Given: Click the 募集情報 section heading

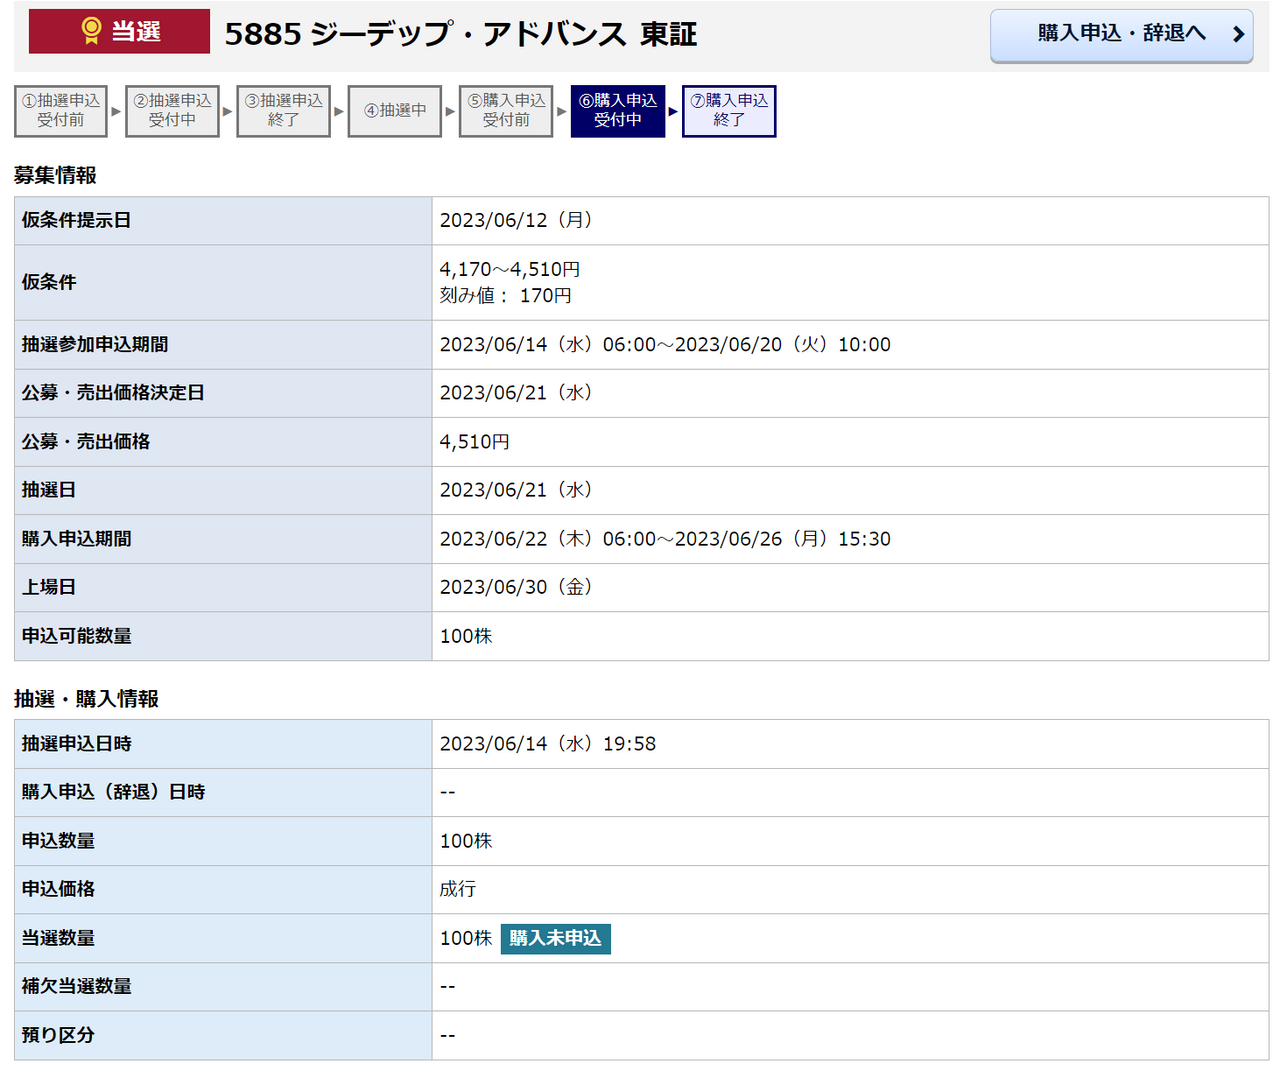Looking at the screenshot, I should point(55,175).
